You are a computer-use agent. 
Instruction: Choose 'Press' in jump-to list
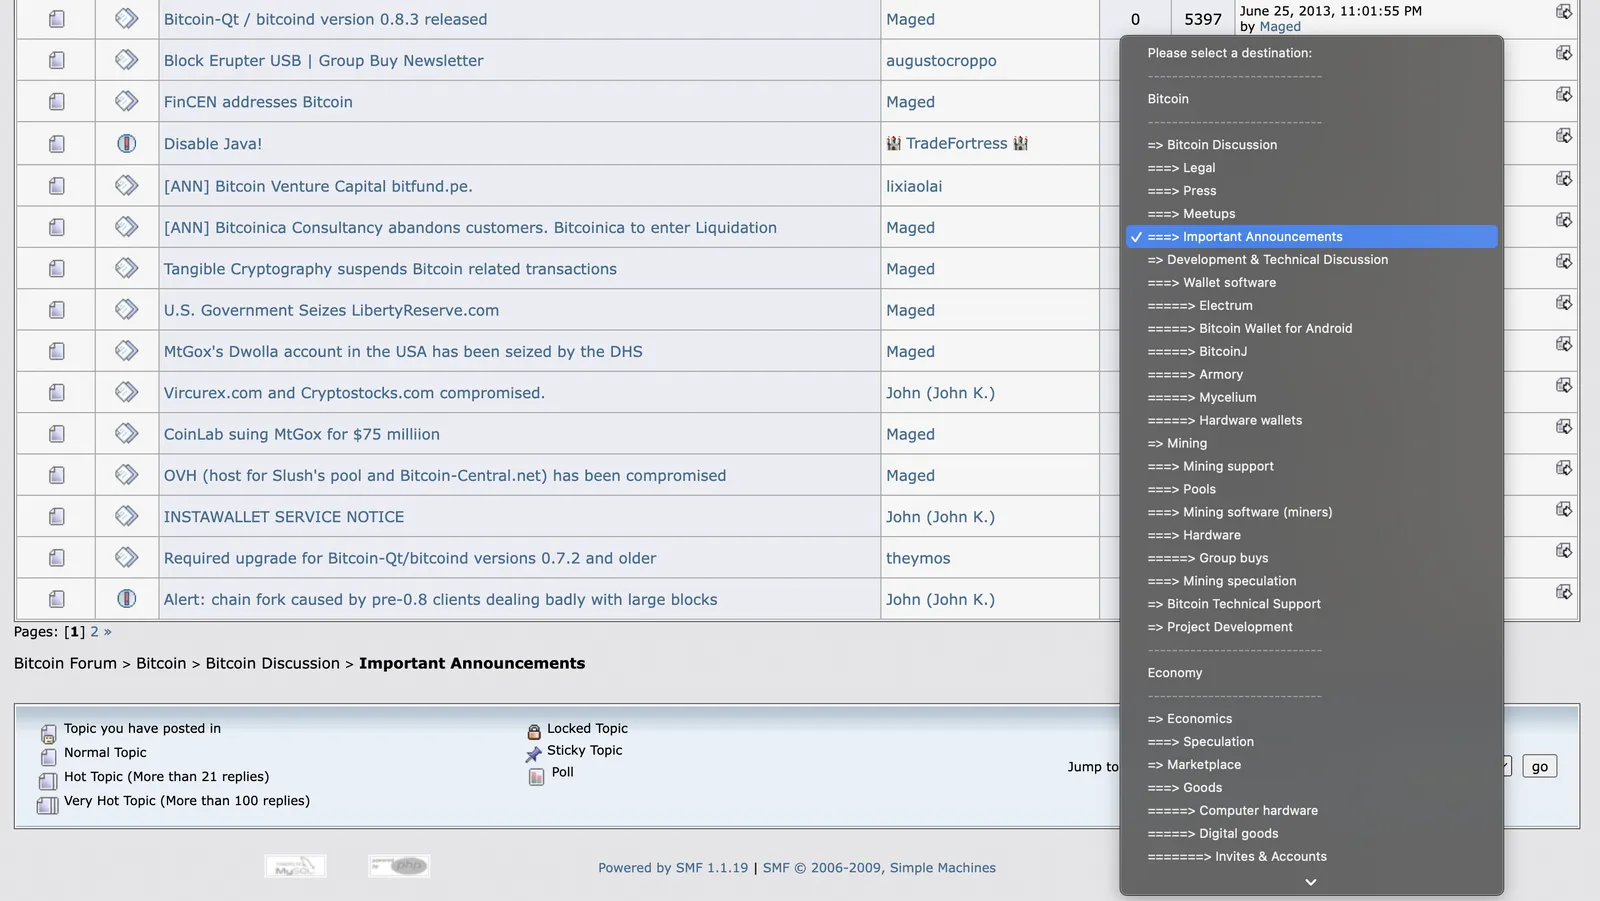pos(1311,191)
